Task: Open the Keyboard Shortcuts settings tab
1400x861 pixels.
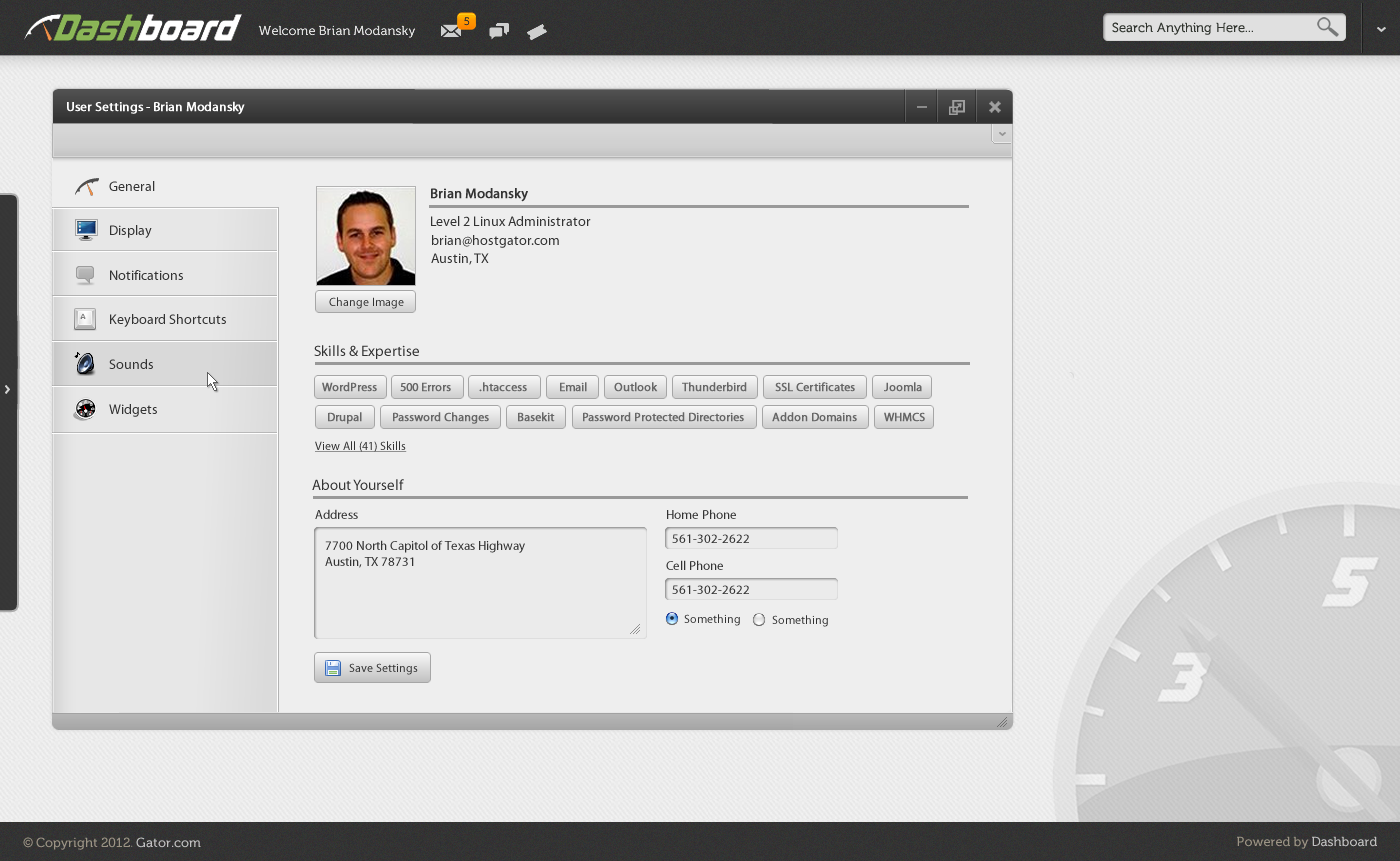Action: [165, 319]
